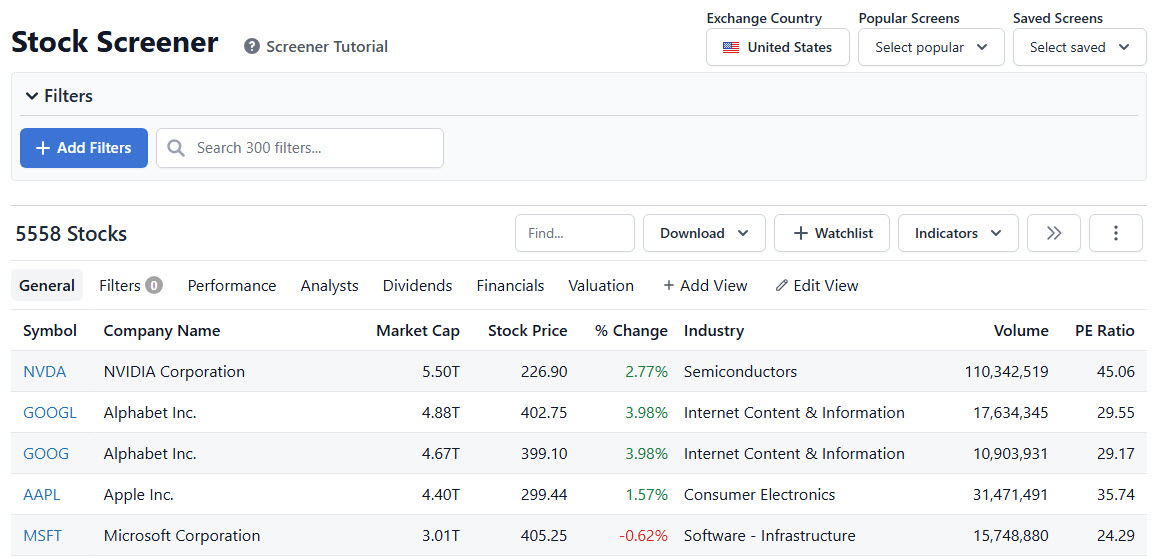Click the 4.88T market cap value
The width and height of the screenshot is (1154, 559).
pyautogui.click(x=441, y=413)
